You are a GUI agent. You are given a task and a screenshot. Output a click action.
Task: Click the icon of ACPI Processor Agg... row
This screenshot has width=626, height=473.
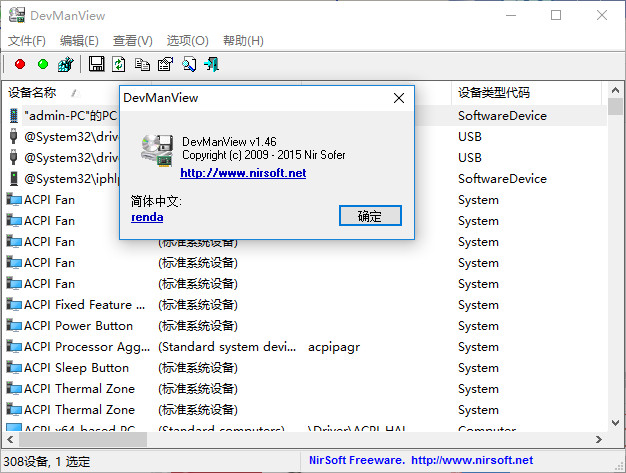pos(14,346)
